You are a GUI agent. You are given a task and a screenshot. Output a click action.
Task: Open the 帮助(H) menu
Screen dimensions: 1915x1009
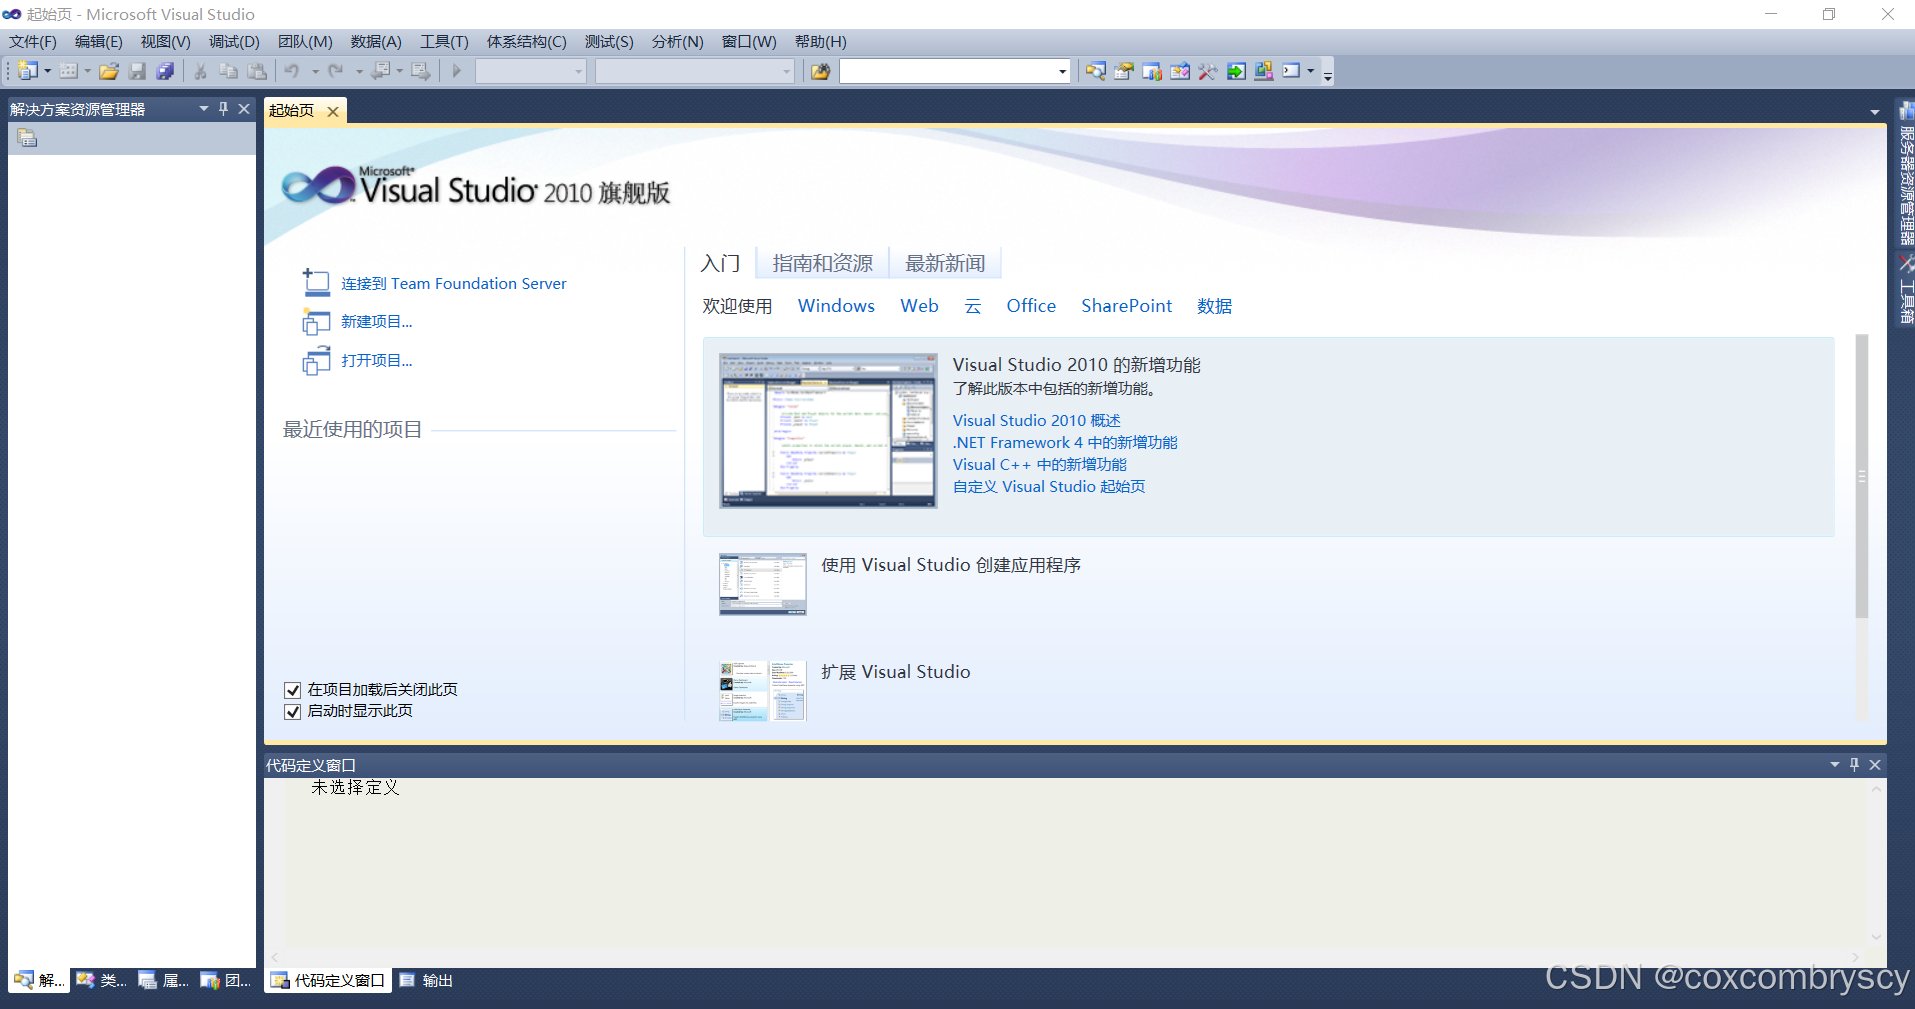(820, 42)
